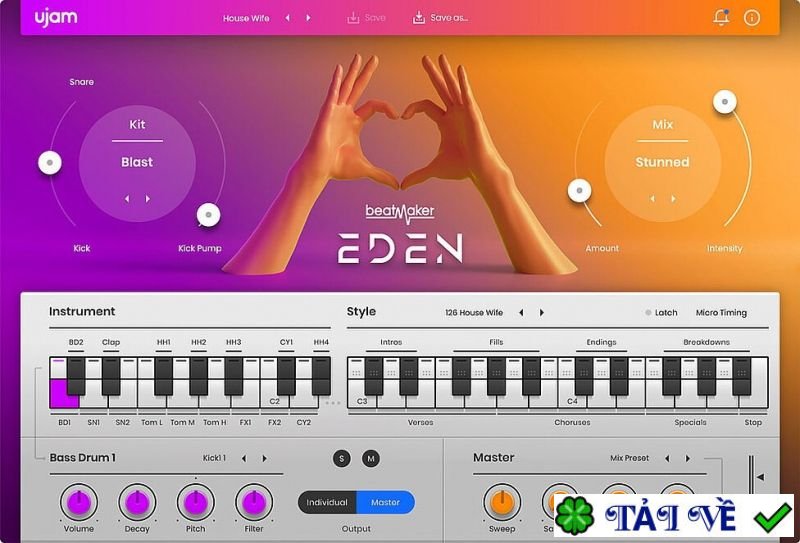Click the Stunned mix name
800x543 pixels.
[x=662, y=162]
